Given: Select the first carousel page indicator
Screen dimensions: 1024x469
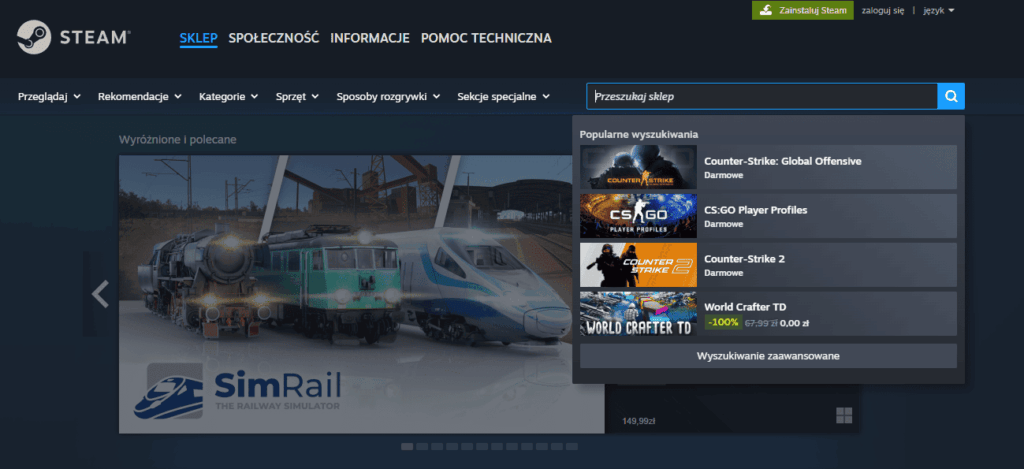Looking at the screenshot, I should [407, 446].
